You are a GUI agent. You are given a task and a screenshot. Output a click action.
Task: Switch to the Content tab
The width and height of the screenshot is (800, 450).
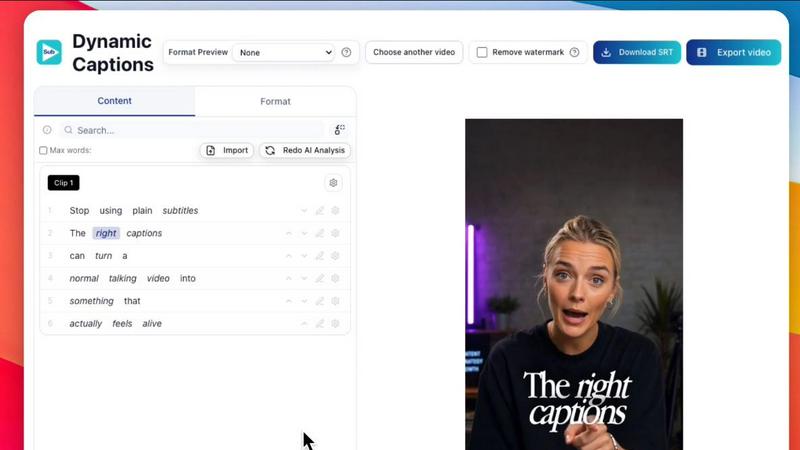pos(114,101)
